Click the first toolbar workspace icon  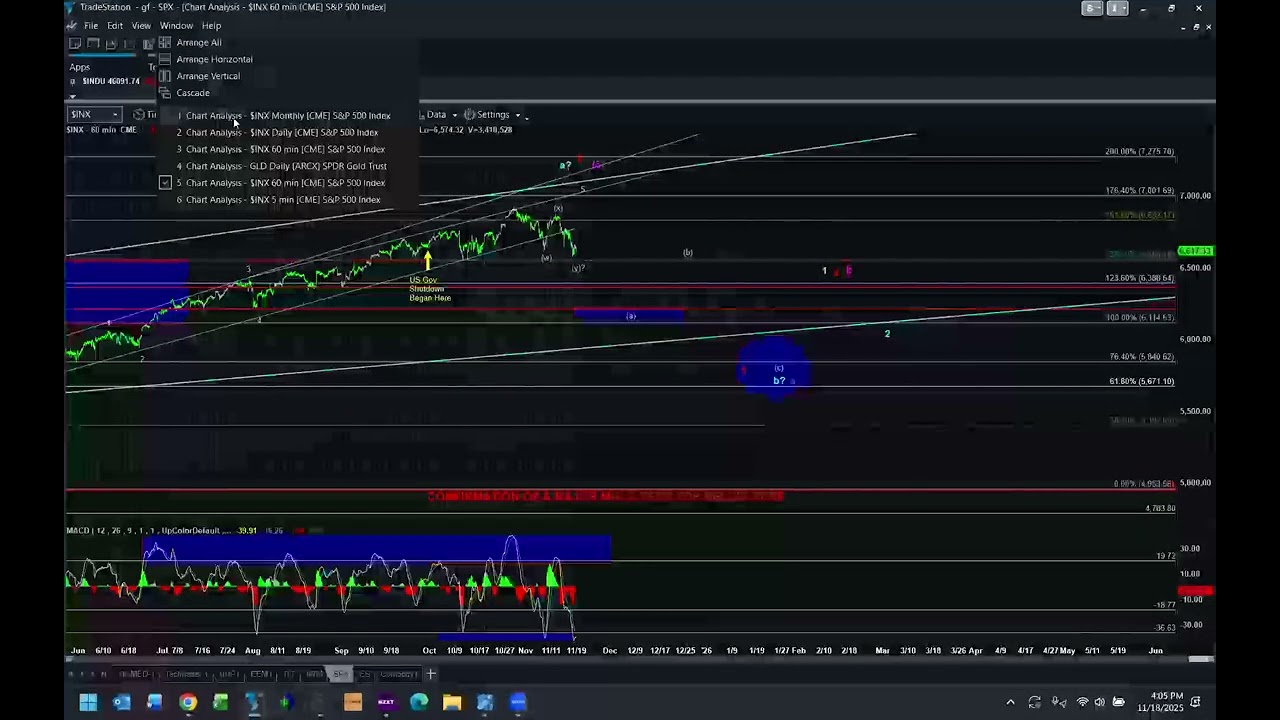pos(75,44)
